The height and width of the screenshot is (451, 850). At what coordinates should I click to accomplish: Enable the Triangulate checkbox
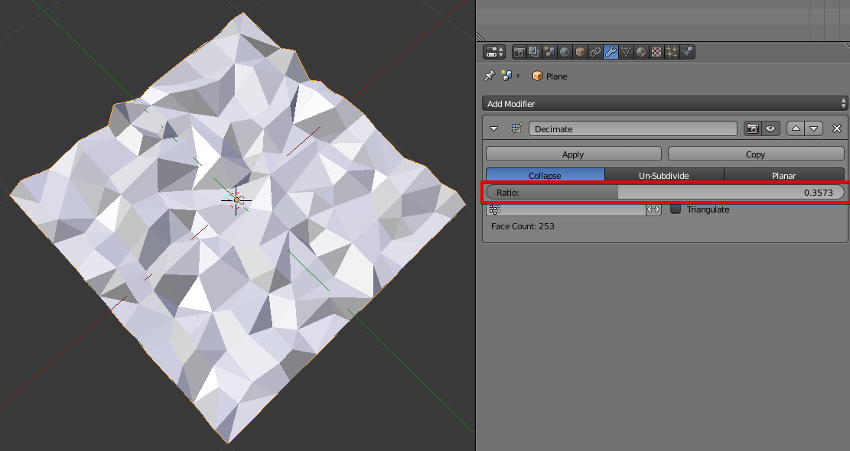tap(676, 209)
